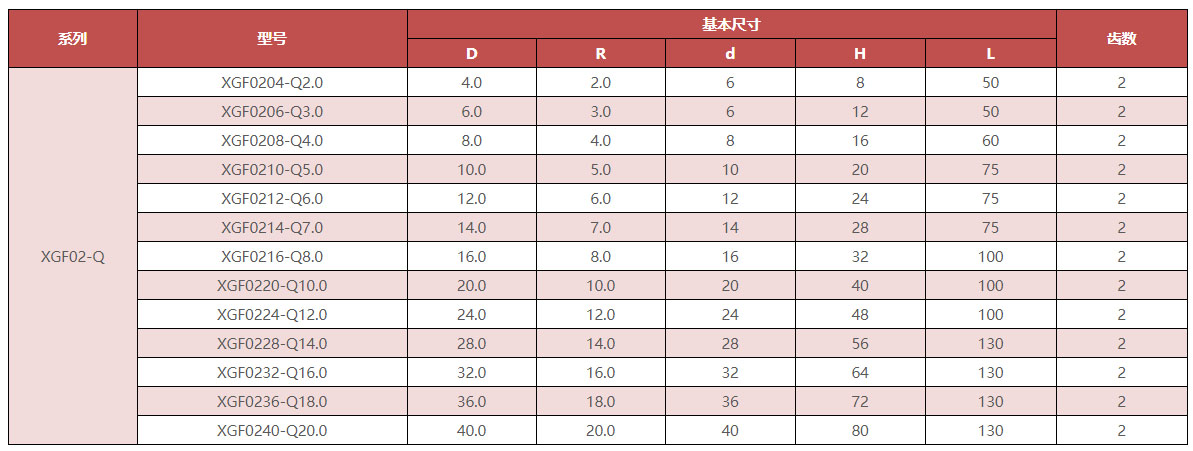This screenshot has width=1193, height=451.
Task: Select the D value 36.0 cell
Action: tap(472, 402)
